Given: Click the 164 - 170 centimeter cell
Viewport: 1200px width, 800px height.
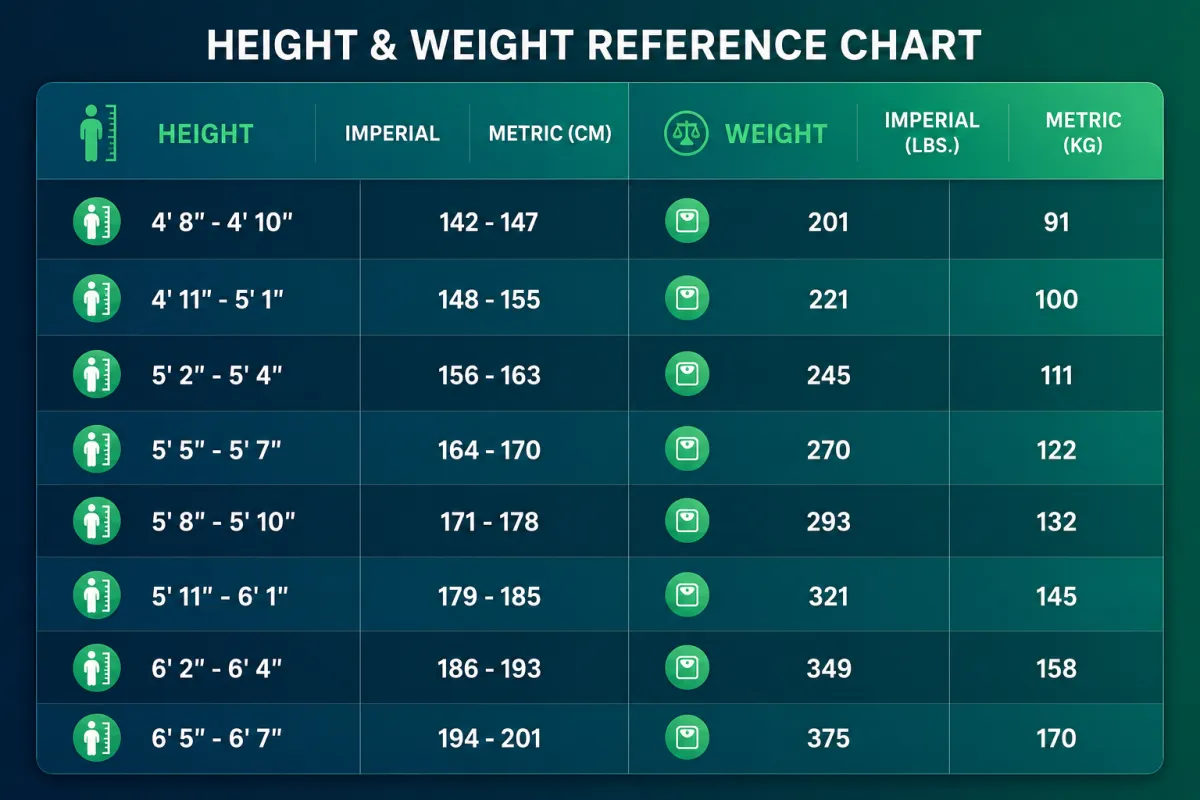Looking at the screenshot, I should (x=490, y=450).
